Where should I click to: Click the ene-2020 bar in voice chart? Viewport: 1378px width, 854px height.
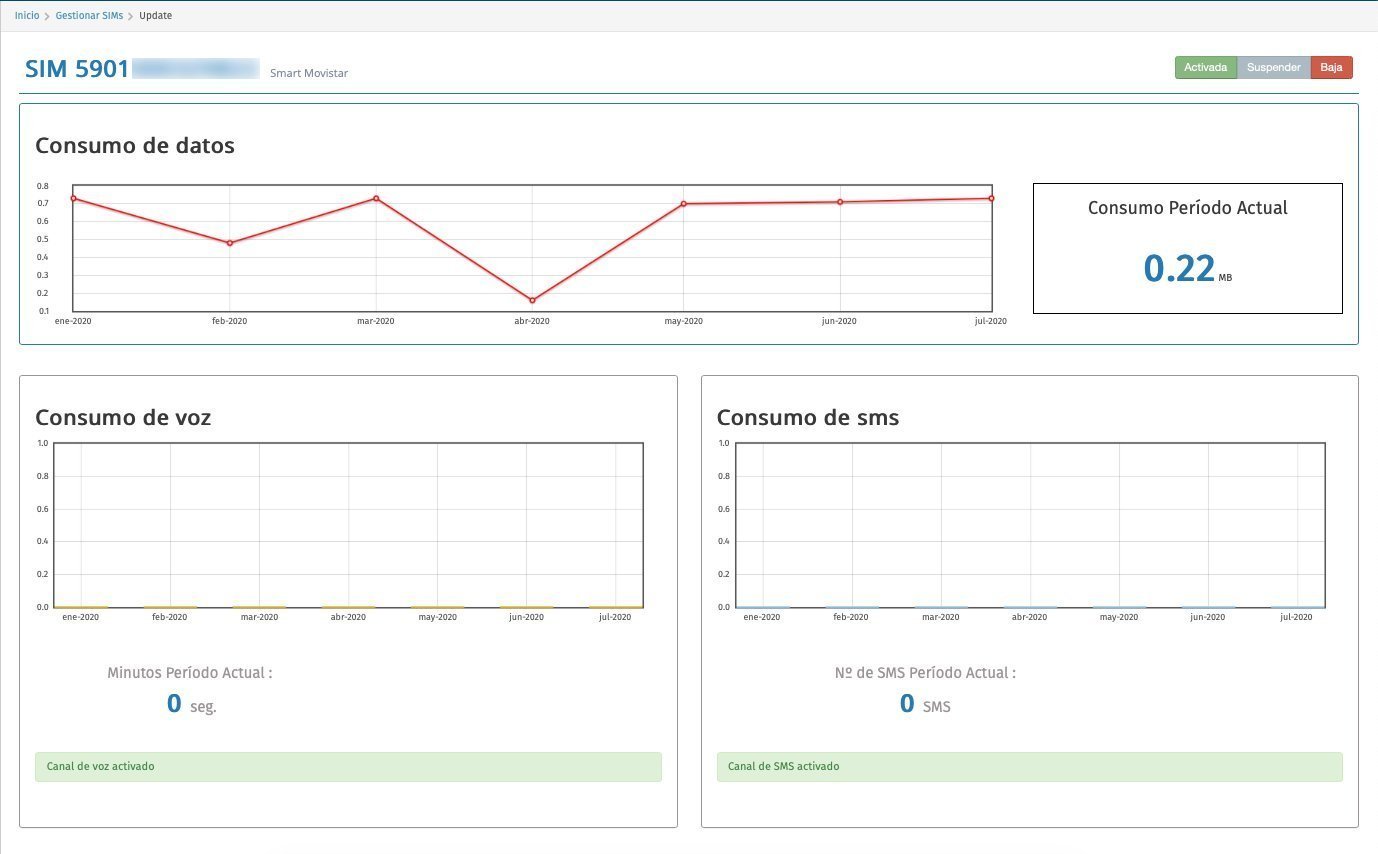coord(80,606)
